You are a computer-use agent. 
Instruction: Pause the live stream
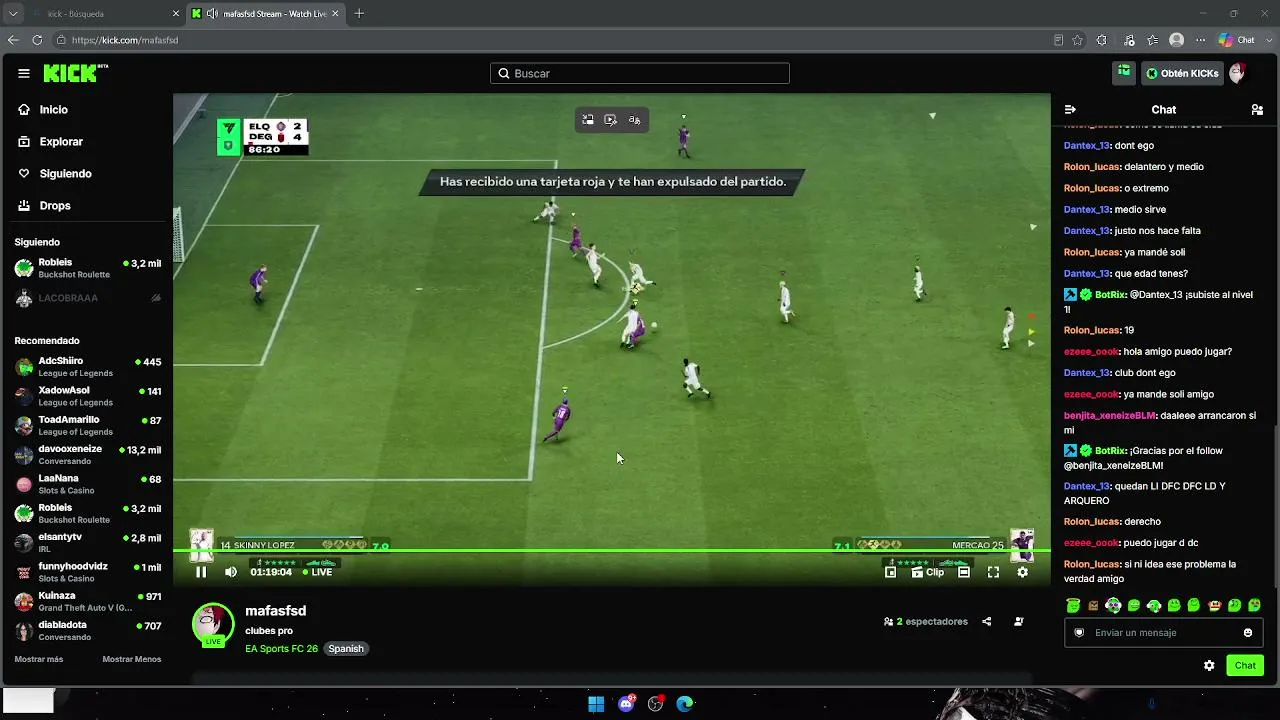tap(201, 572)
